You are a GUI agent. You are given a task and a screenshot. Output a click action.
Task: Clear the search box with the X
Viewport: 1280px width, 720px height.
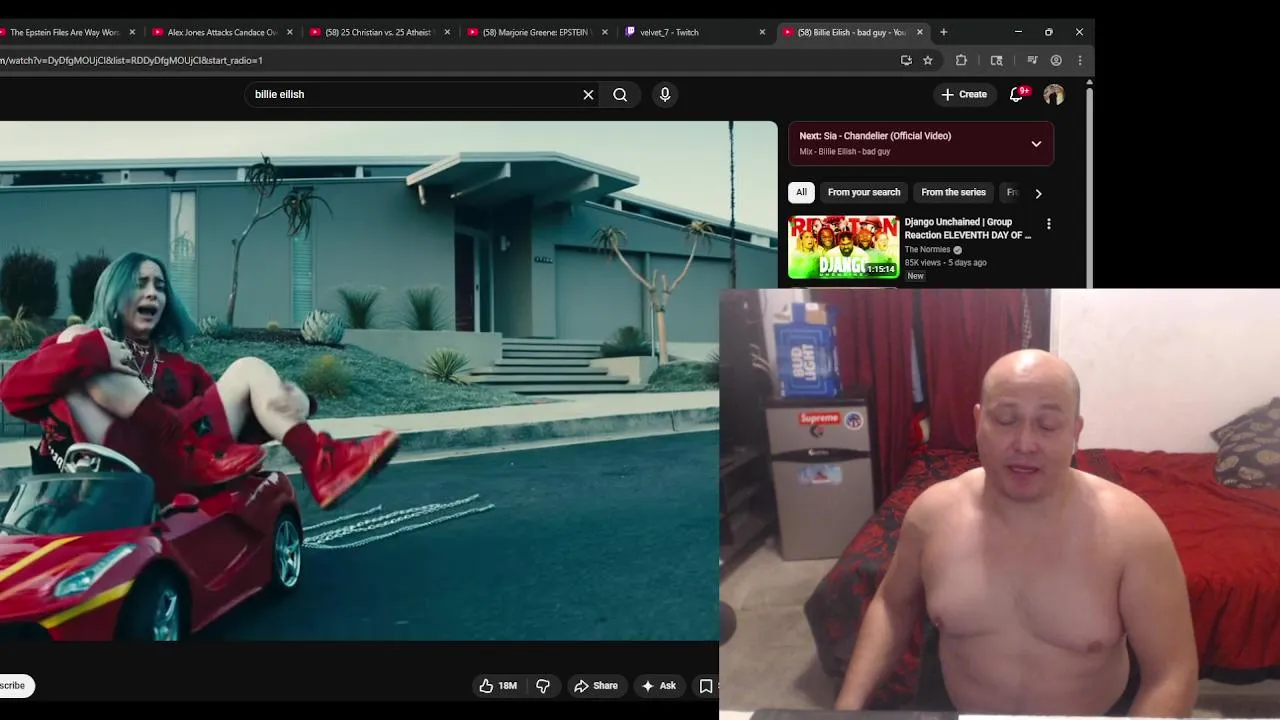(x=588, y=95)
